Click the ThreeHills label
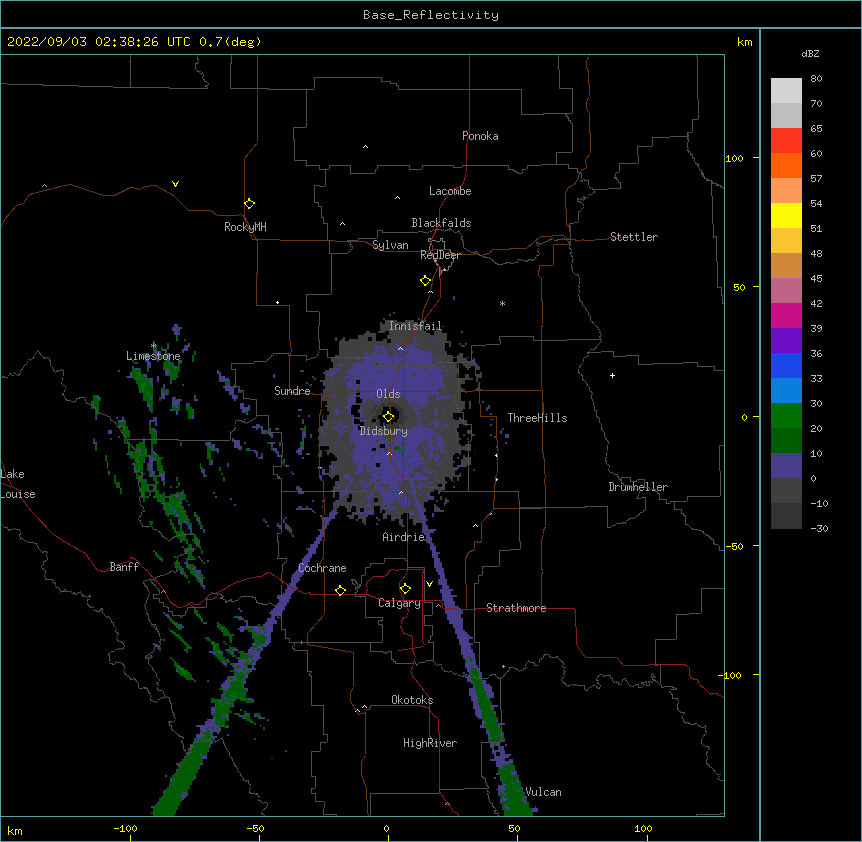The height and width of the screenshot is (842, 862). [537, 418]
